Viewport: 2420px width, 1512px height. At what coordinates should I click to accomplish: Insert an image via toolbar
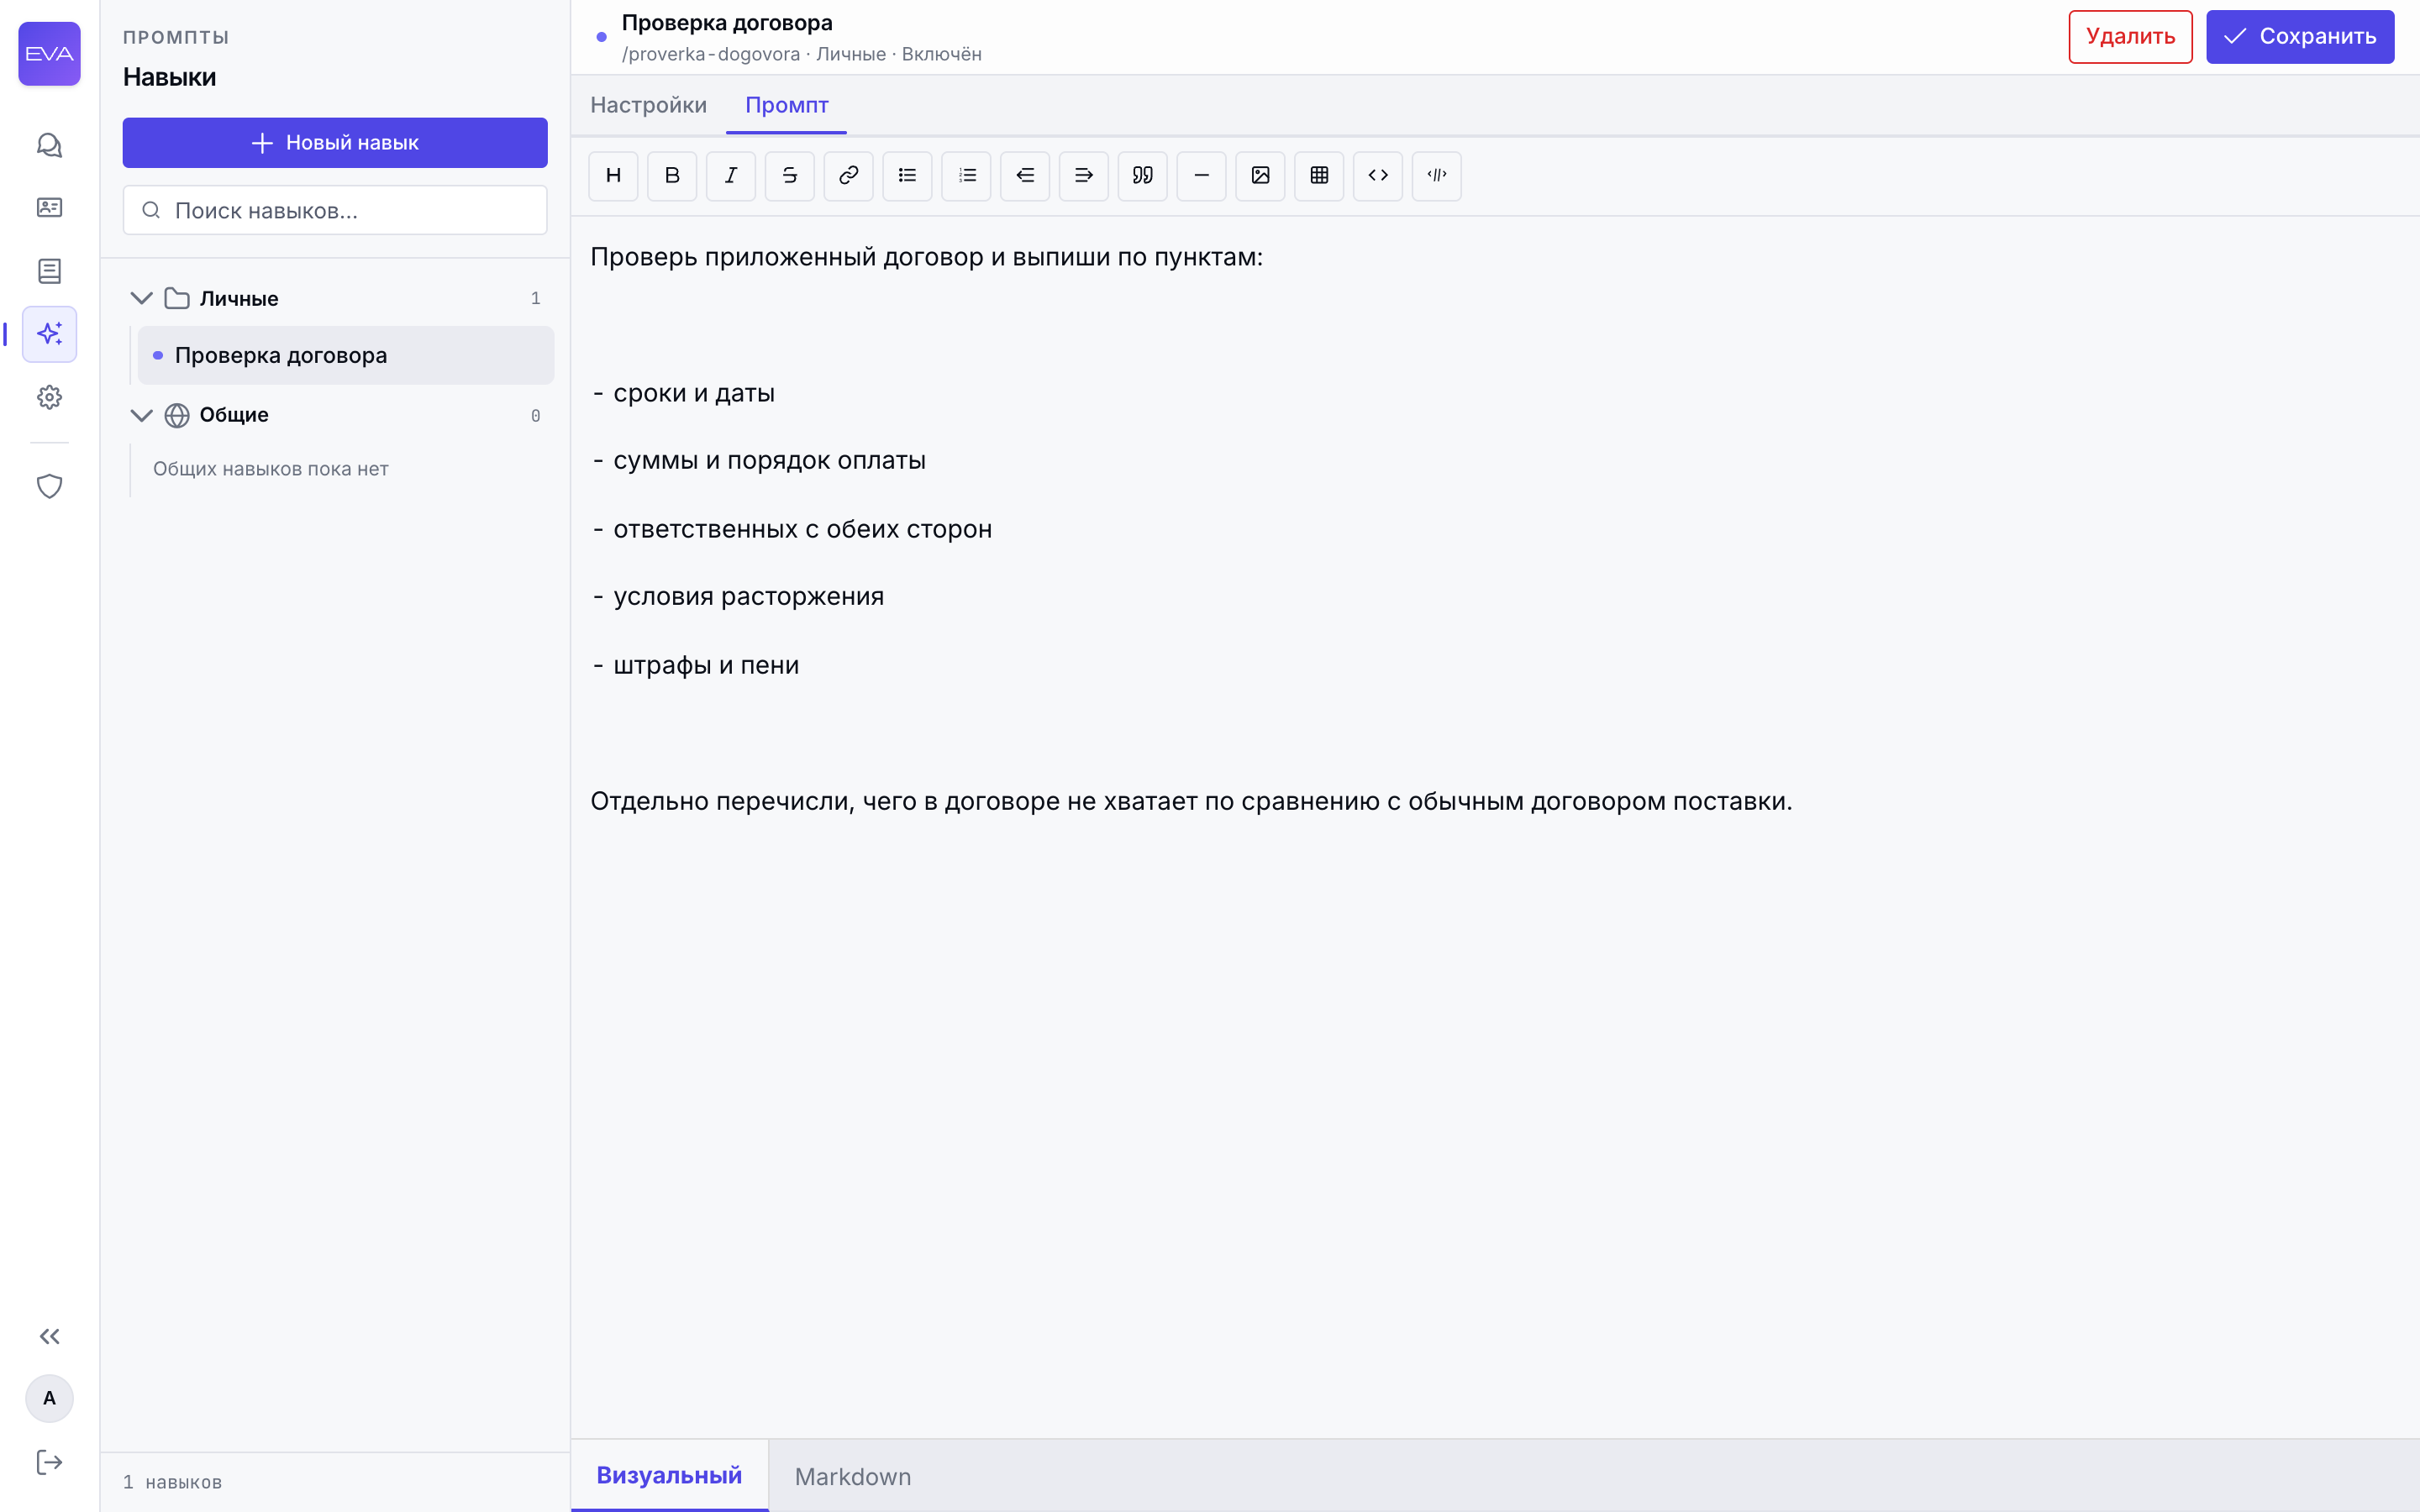click(x=1260, y=176)
